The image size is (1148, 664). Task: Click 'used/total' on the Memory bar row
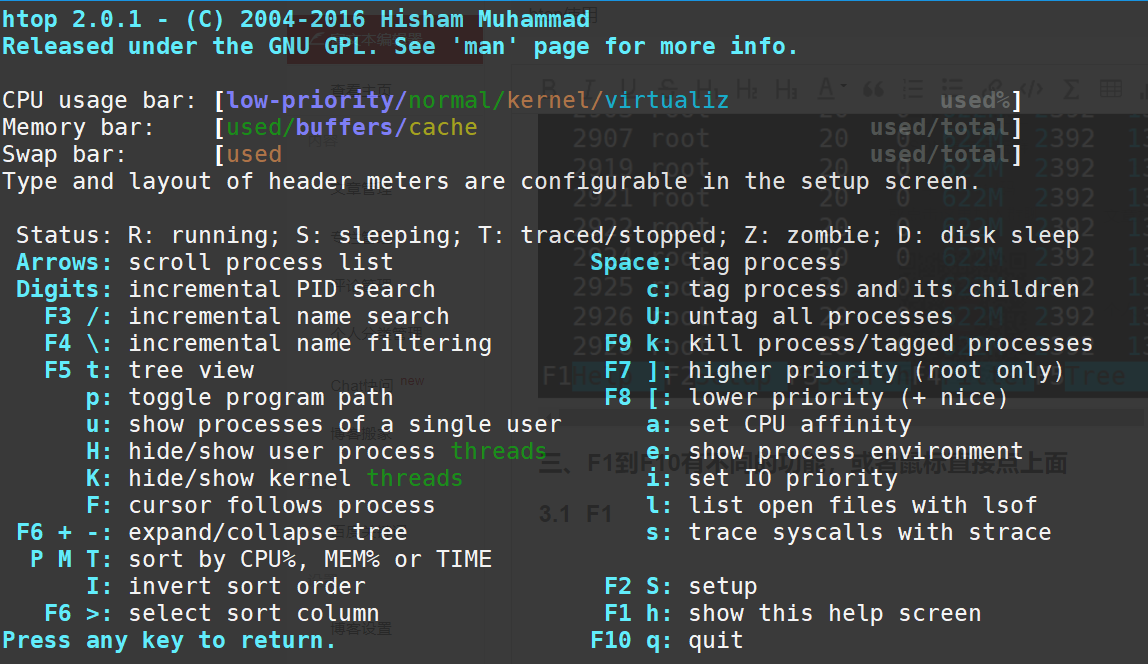coord(939,127)
